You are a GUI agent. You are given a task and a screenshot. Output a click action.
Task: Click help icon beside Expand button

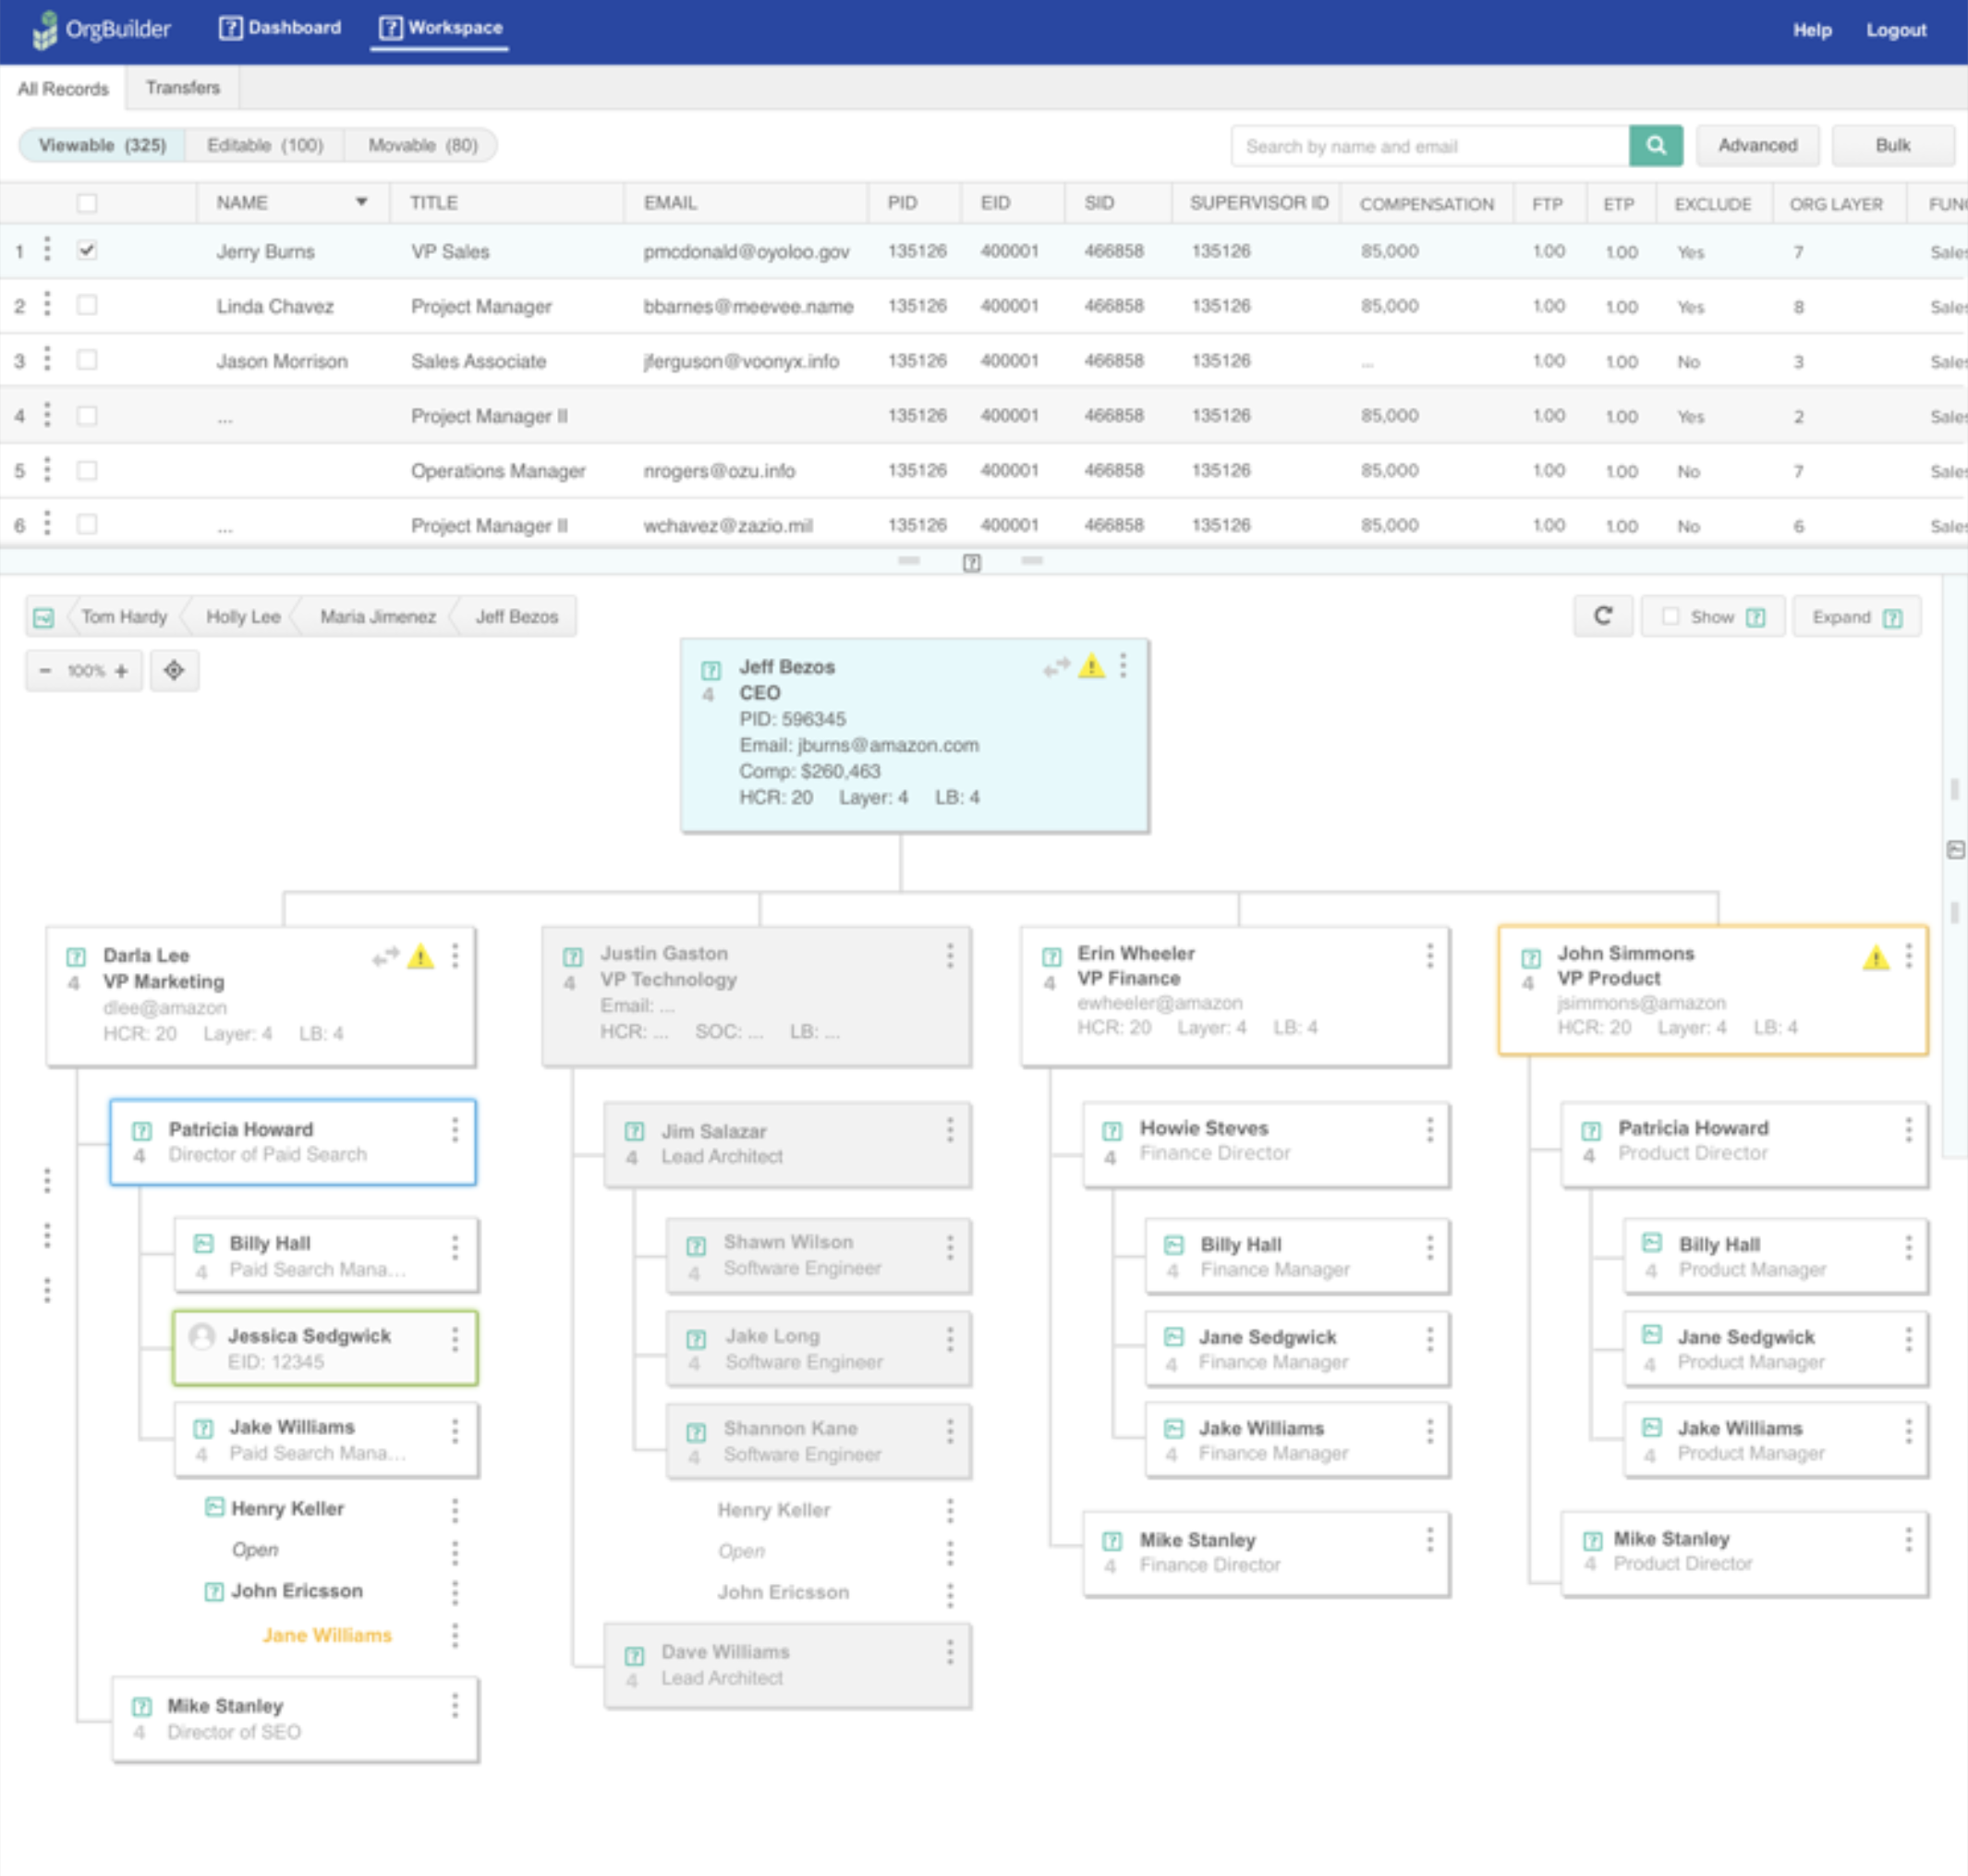(1892, 618)
